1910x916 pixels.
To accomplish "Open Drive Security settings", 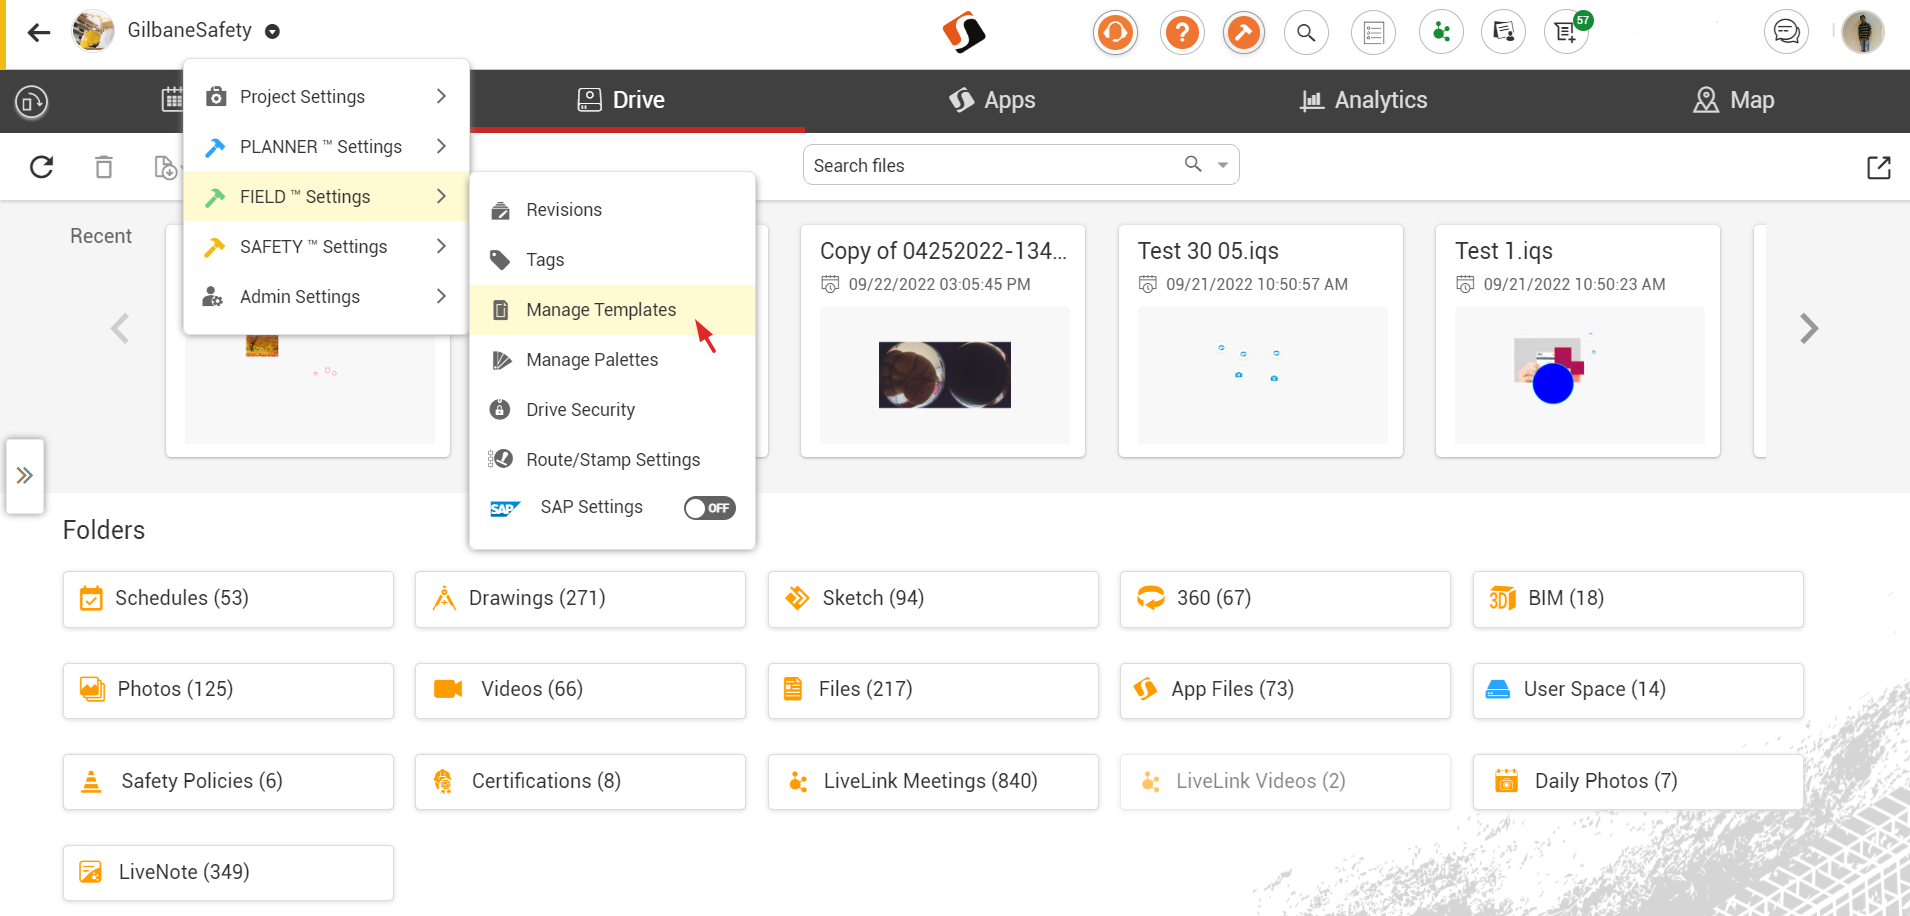I will [x=612, y=410].
